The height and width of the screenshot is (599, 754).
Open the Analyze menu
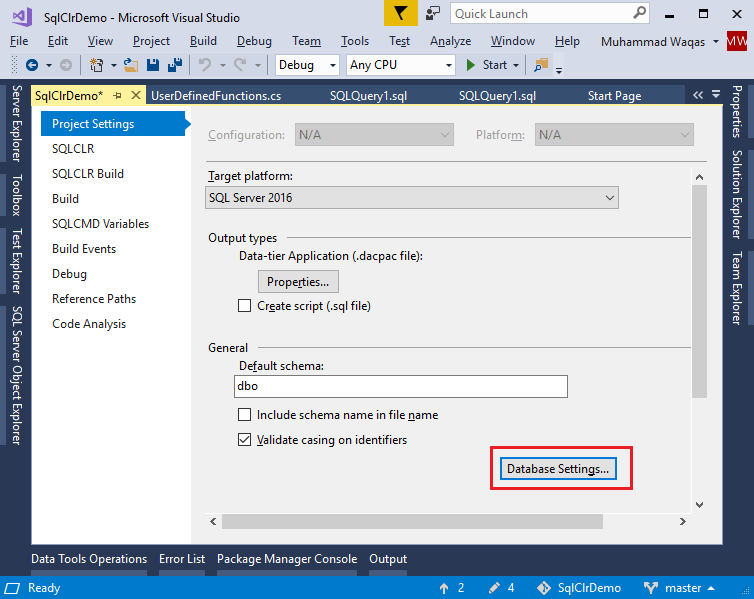click(450, 41)
